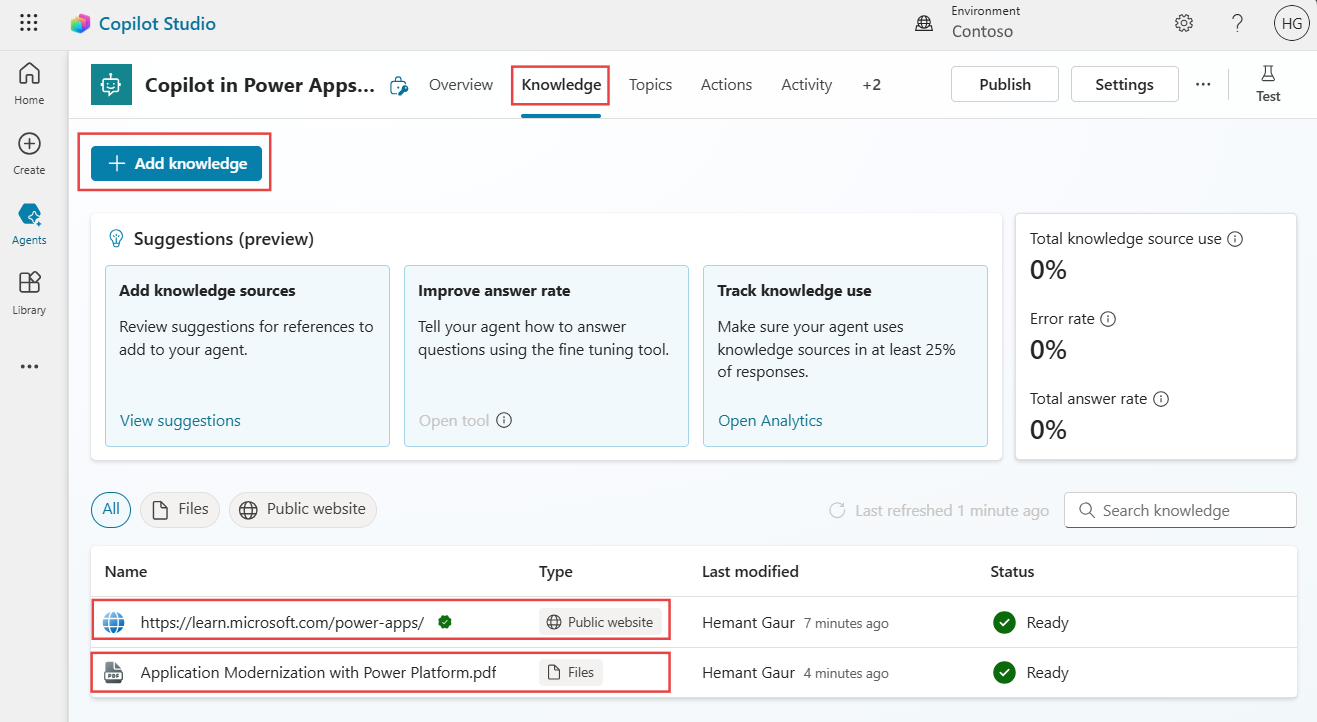Open the Help question mark icon
This screenshot has width=1317, height=722.
tap(1237, 23)
